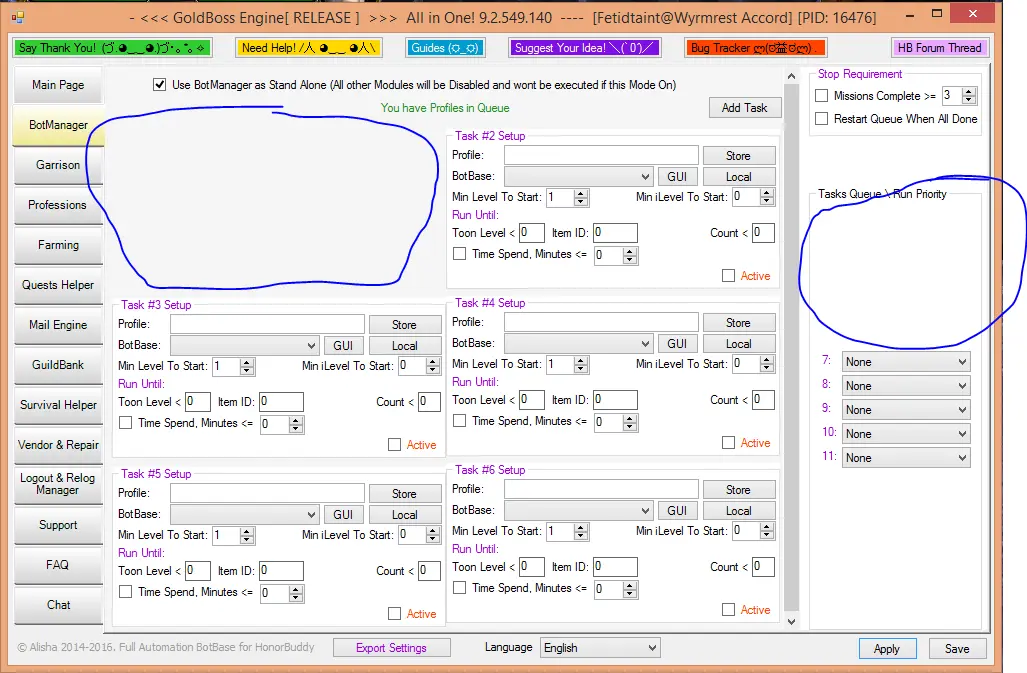Open the queue priority 11 dropdown
Screen dimensions: 1027x673
(x=906, y=458)
